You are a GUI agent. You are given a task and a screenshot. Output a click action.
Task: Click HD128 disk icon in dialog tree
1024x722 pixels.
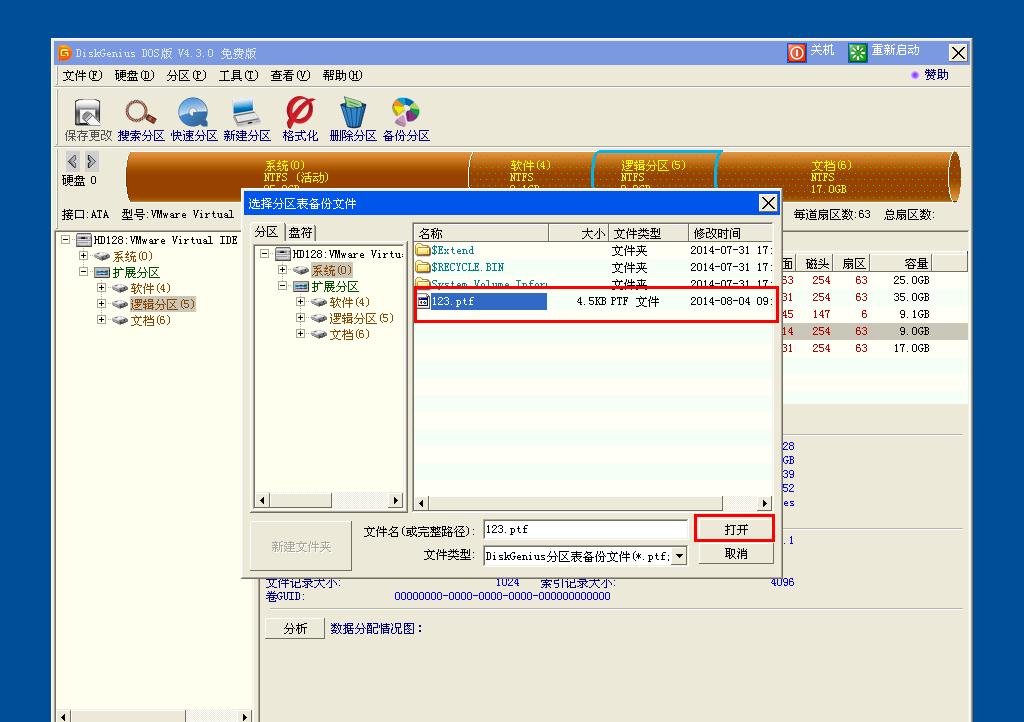282,254
